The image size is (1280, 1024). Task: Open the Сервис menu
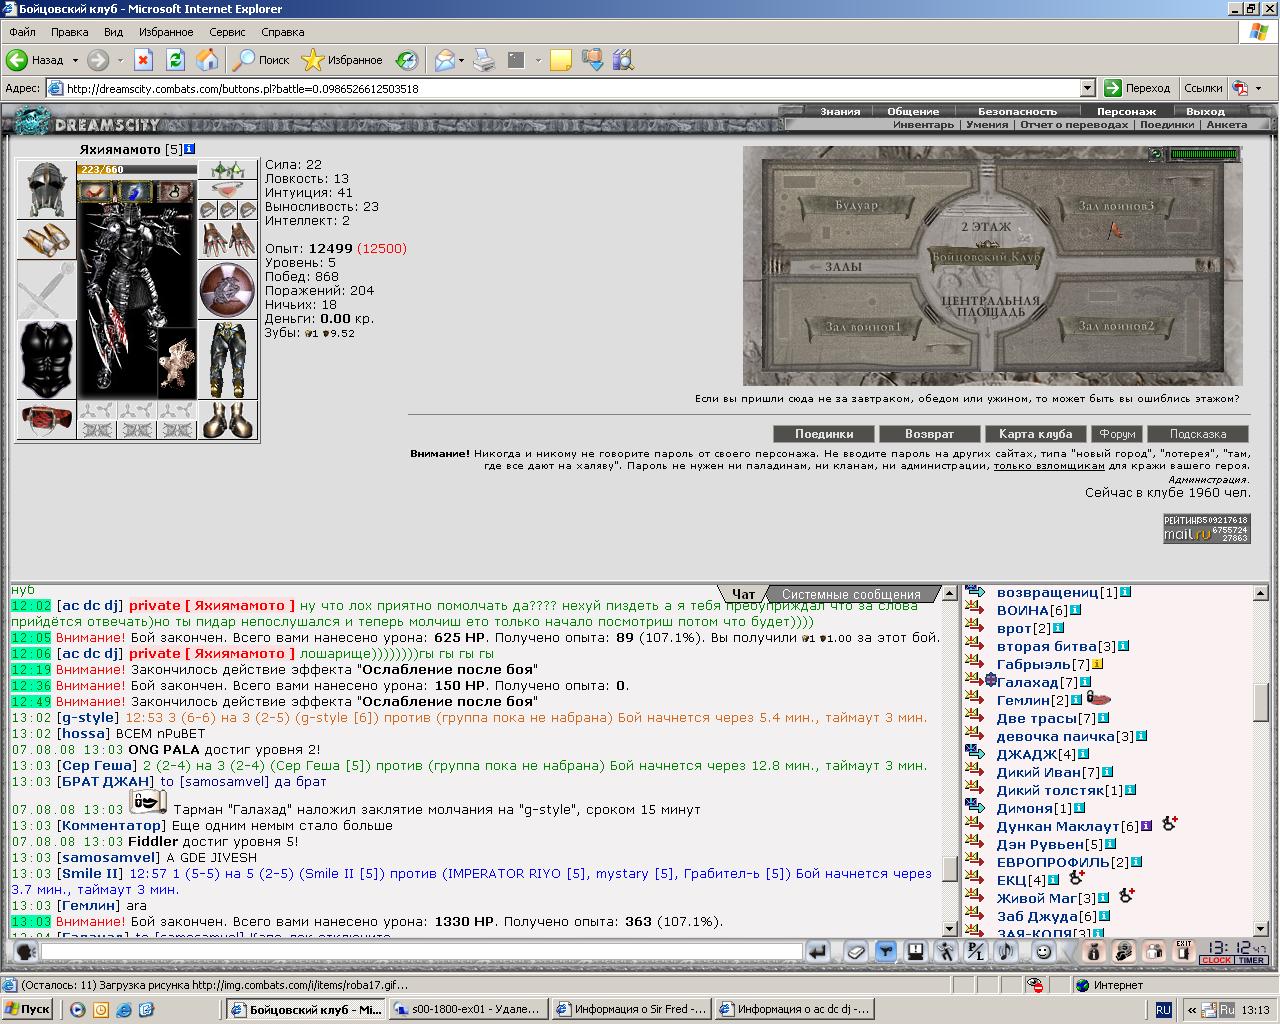[227, 32]
